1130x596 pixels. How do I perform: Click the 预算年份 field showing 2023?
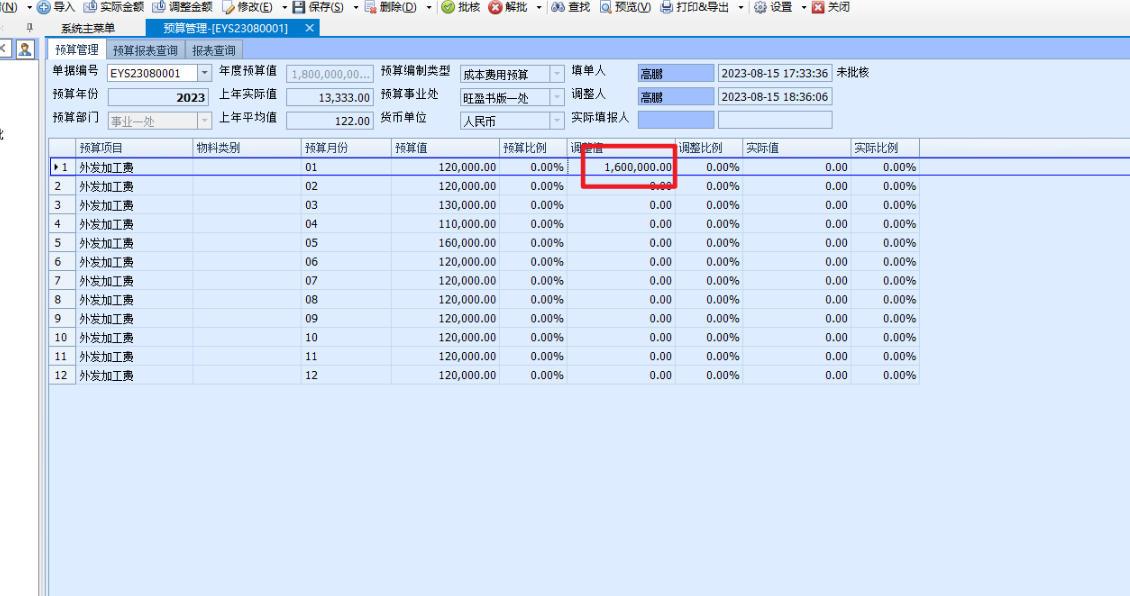pyautogui.click(x=159, y=97)
